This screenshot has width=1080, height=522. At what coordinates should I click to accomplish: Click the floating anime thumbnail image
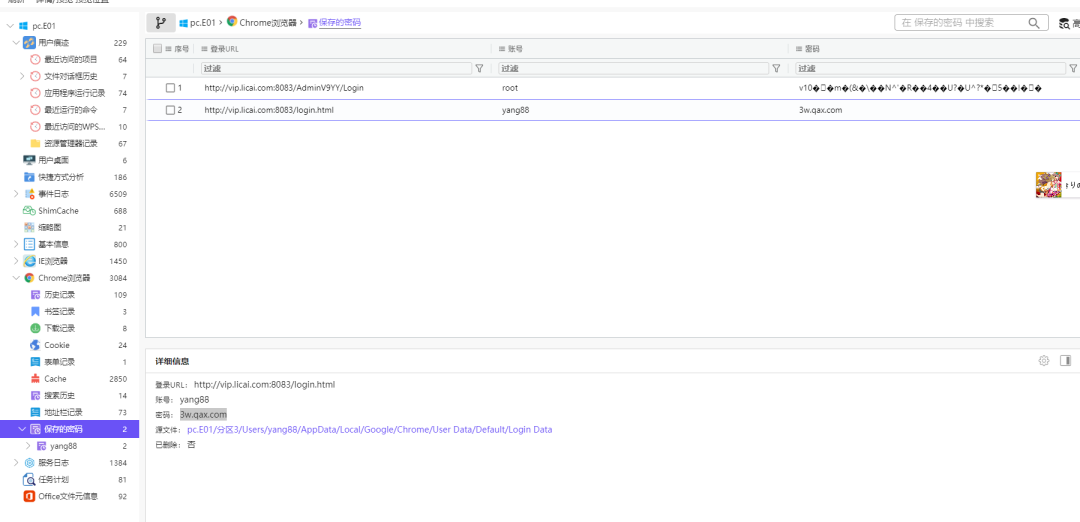pos(1048,185)
